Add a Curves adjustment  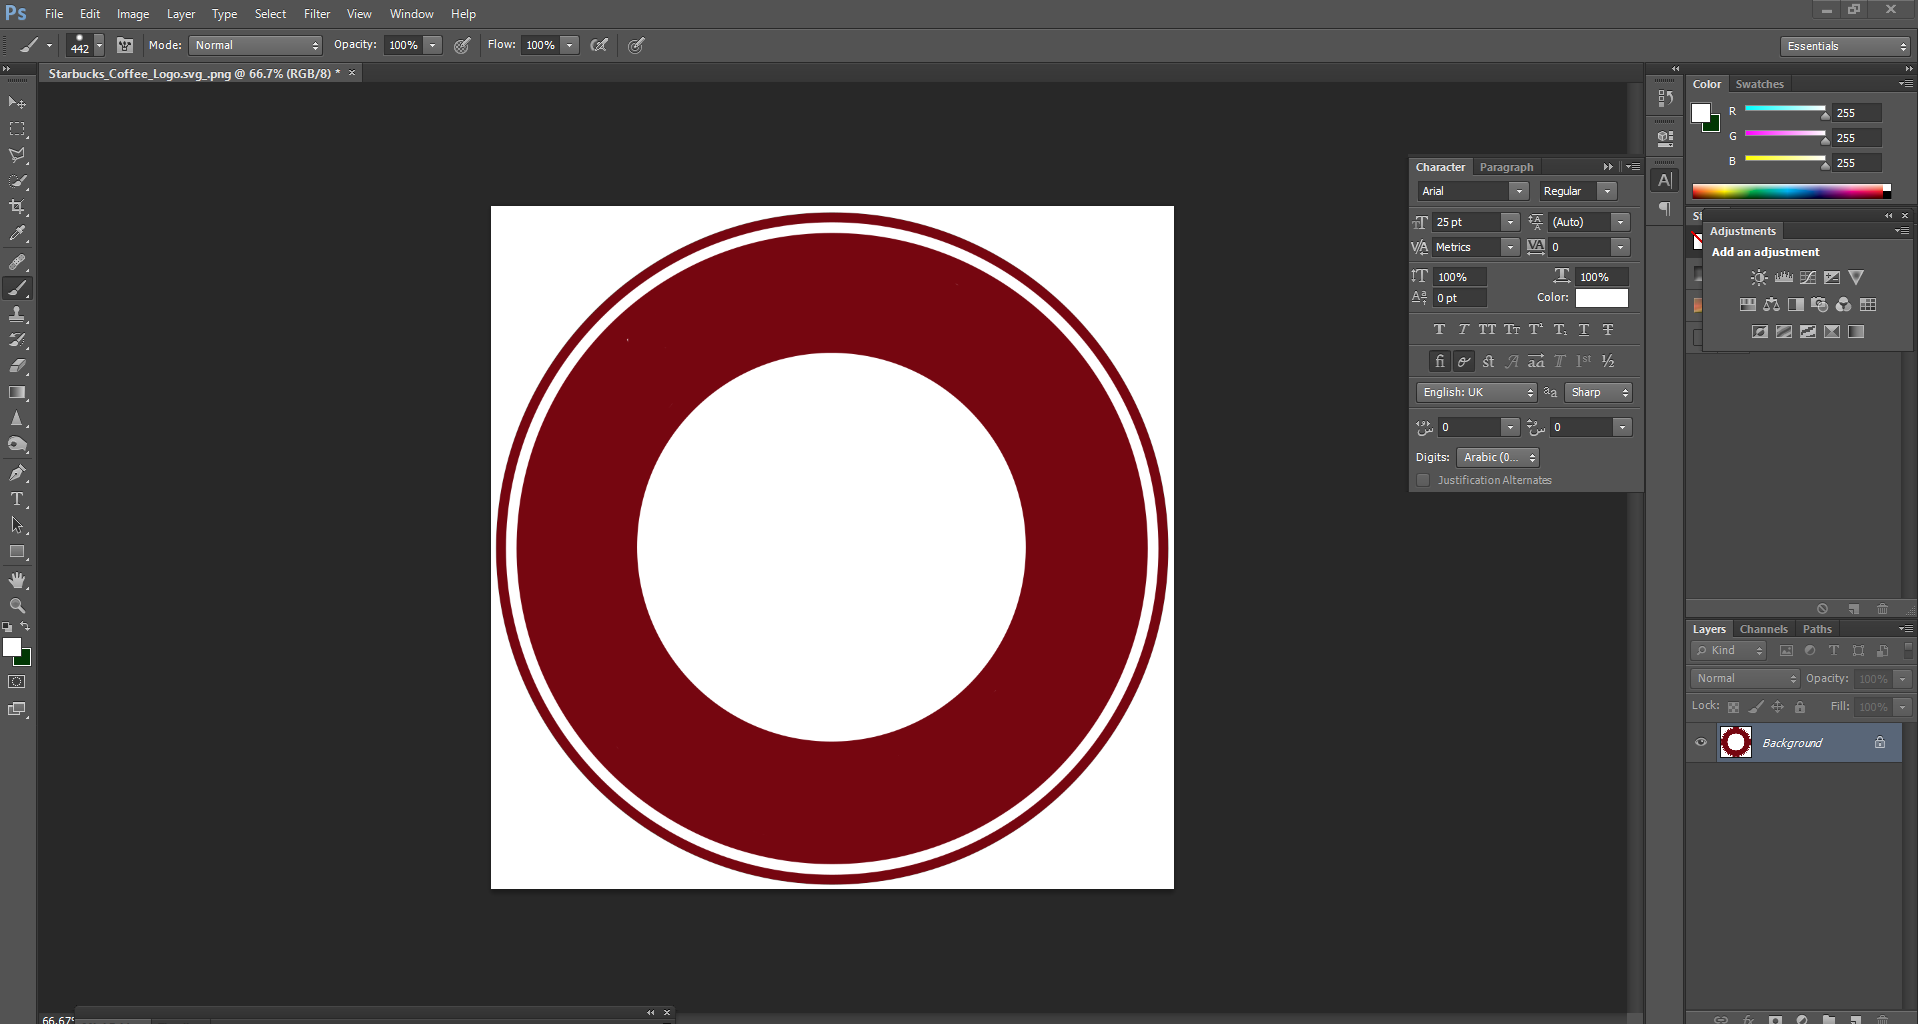coord(1808,277)
